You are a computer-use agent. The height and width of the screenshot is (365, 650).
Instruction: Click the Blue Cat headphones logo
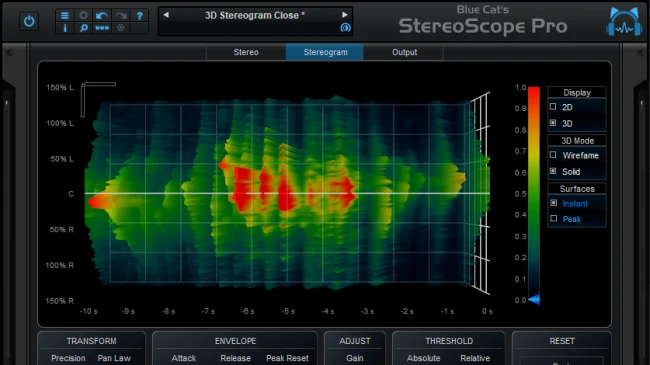tap(624, 23)
